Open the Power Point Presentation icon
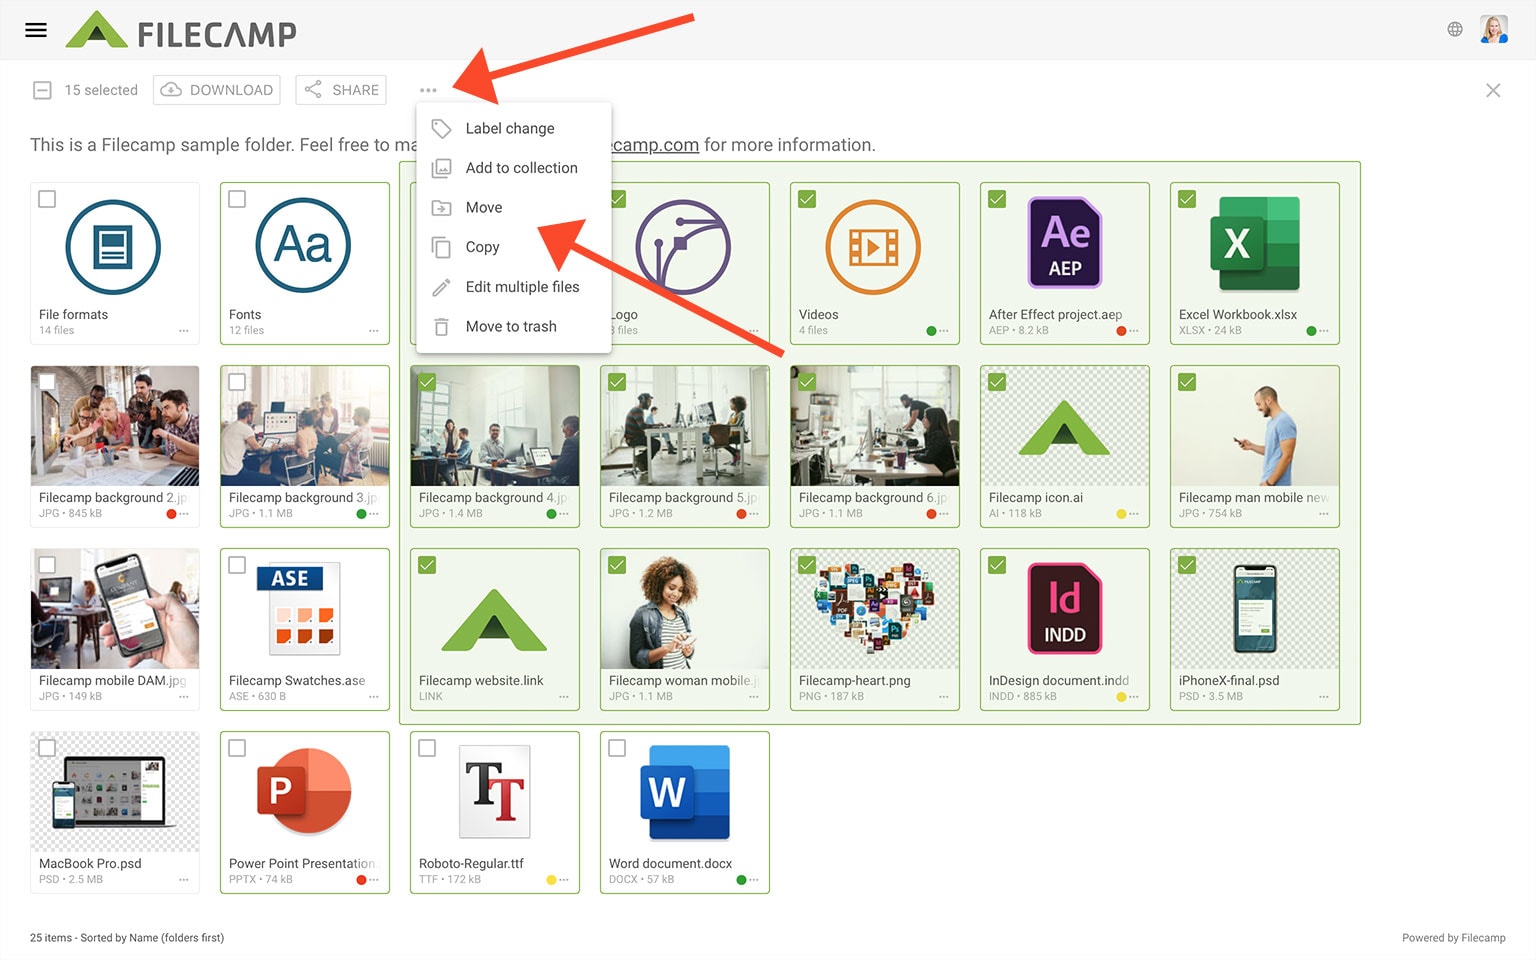Image resolution: width=1536 pixels, height=960 pixels. click(304, 791)
